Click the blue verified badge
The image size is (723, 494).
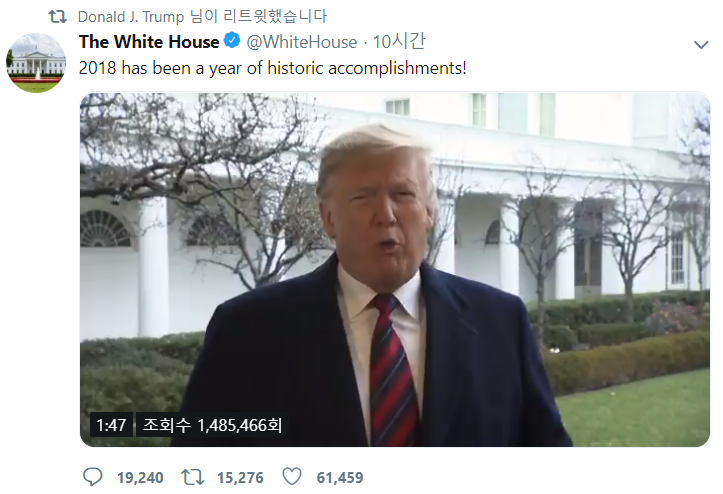(232, 41)
